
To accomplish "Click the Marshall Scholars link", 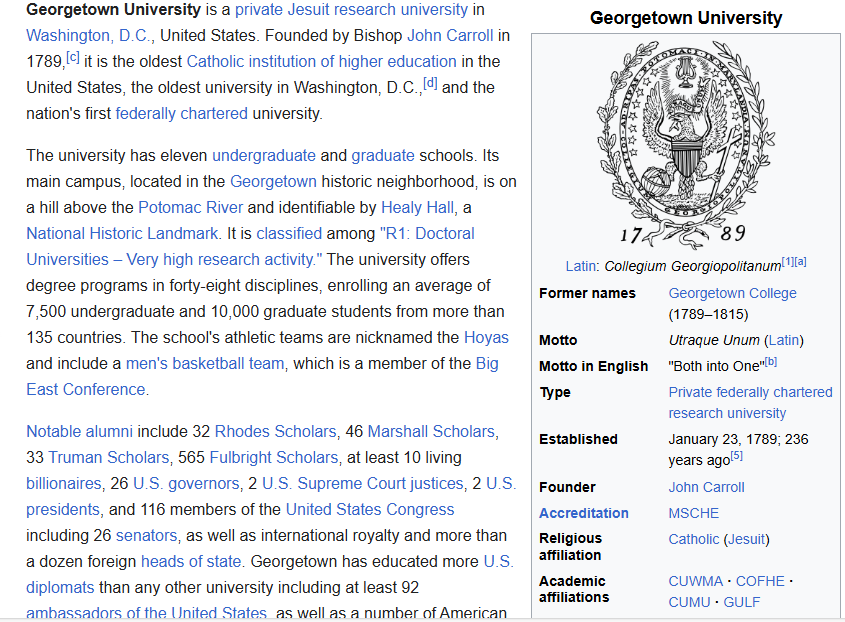I will click(x=431, y=432).
